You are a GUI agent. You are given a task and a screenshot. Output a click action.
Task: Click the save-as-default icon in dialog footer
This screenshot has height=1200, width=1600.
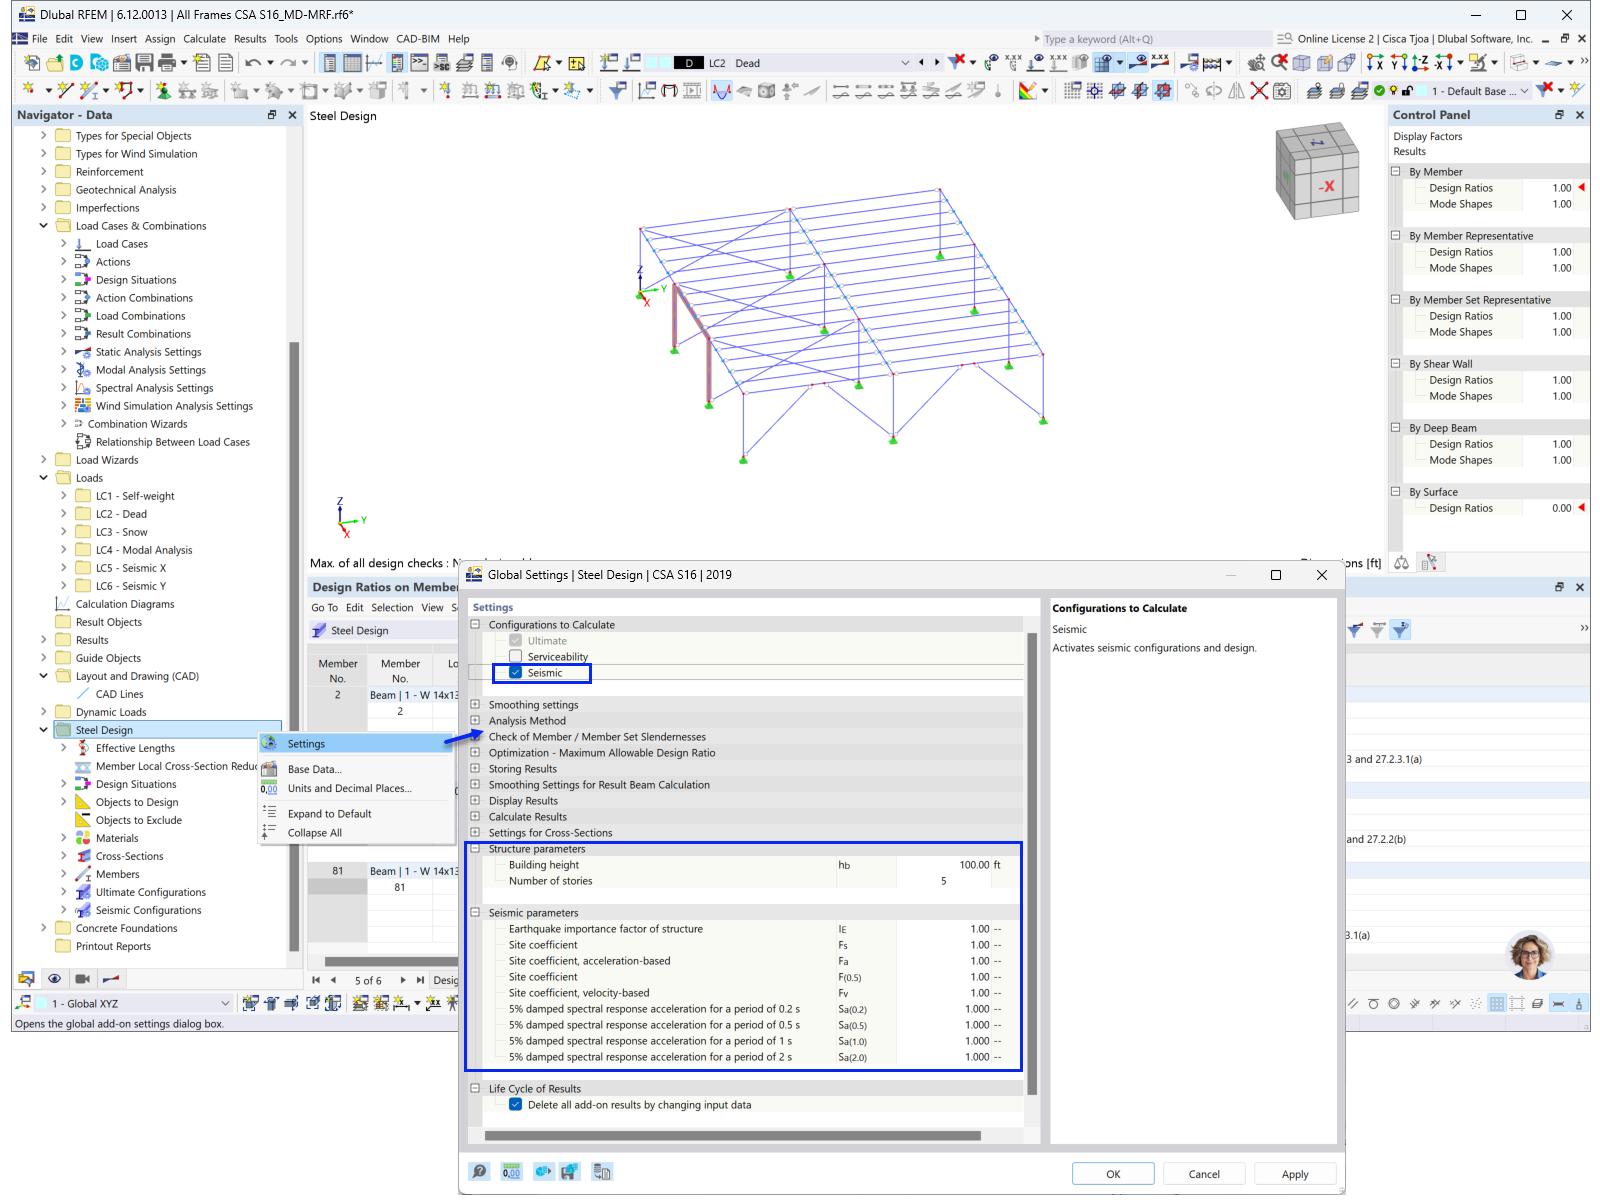click(570, 1172)
